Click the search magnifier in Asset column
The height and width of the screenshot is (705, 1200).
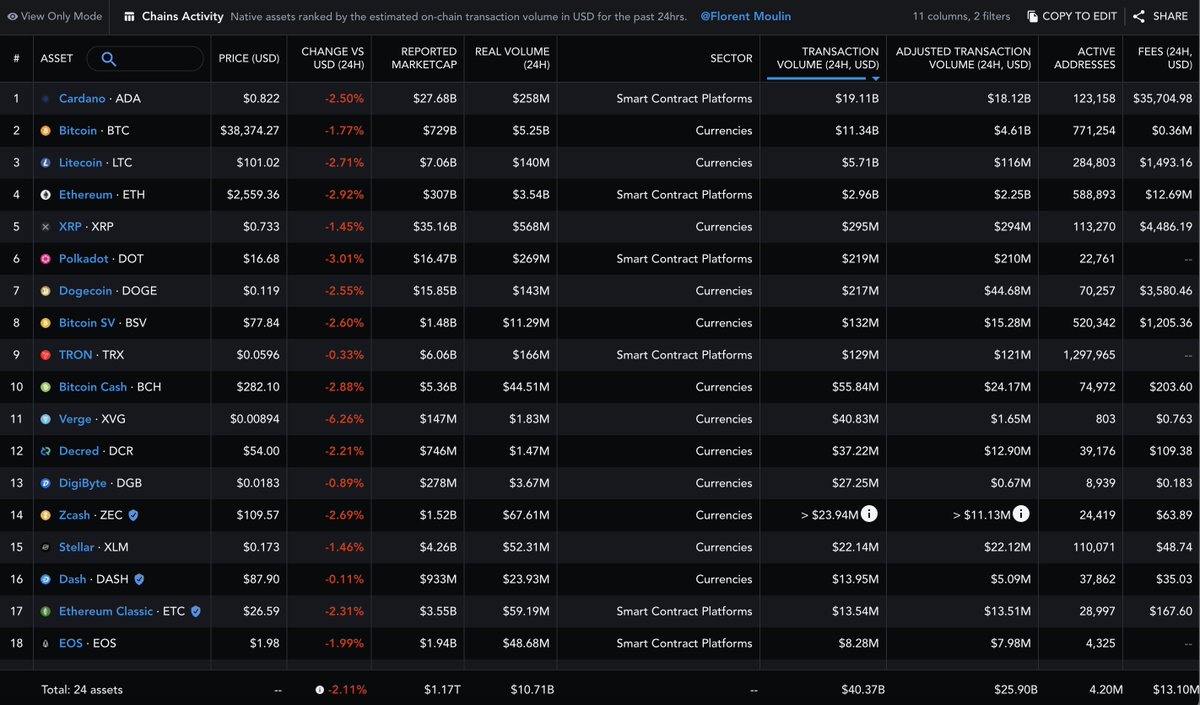point(109,59)
